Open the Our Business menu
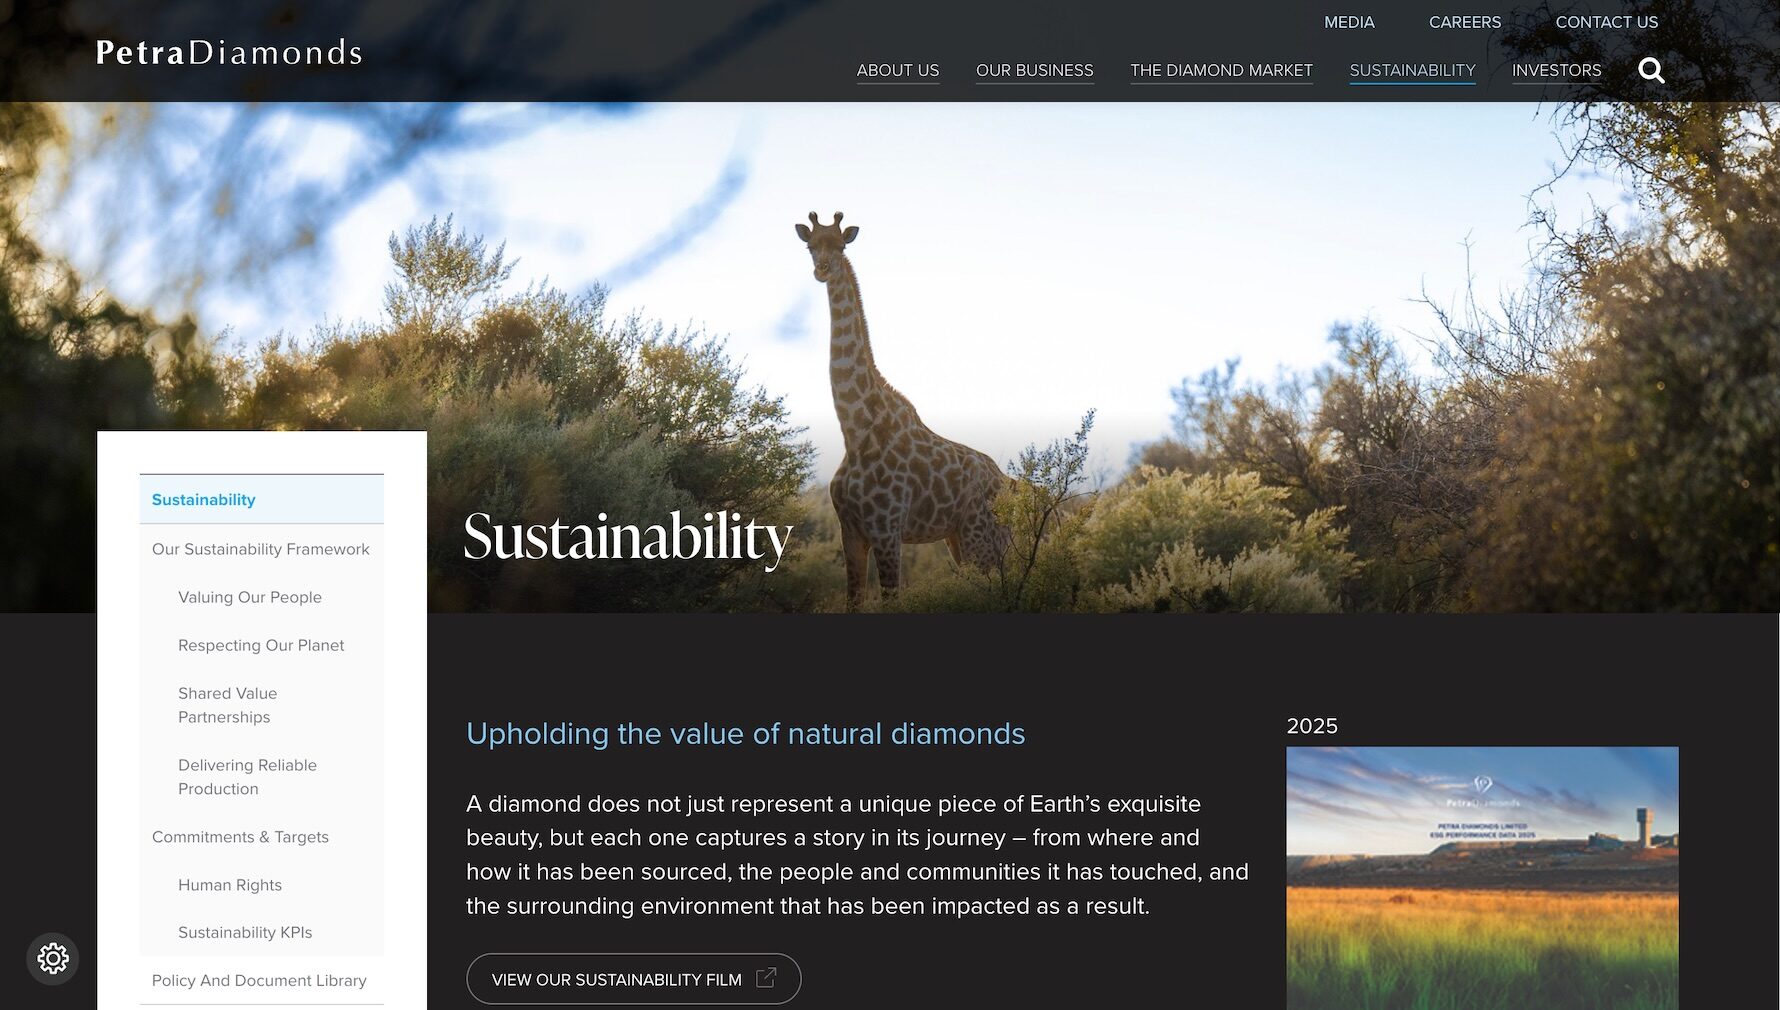The image size is (1780, 1010). (1034, 70)
